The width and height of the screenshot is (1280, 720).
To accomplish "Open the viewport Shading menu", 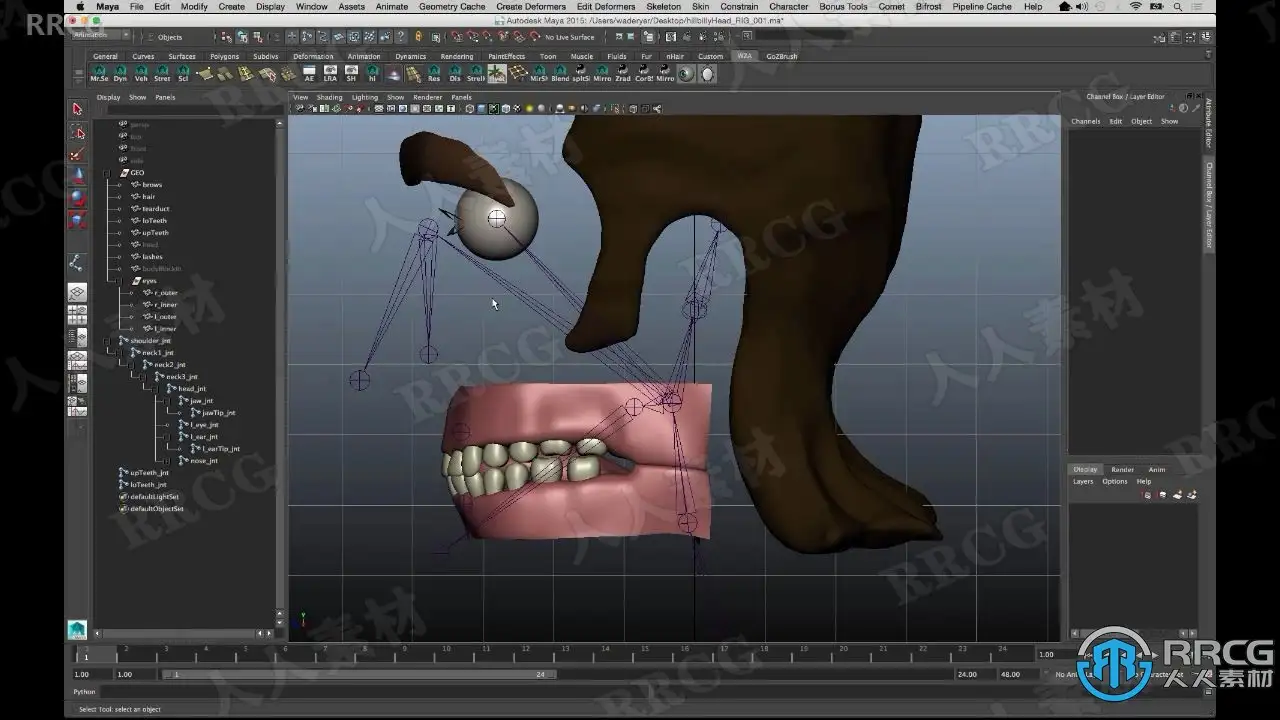I will pyautogui.click(x=329, y=97).
